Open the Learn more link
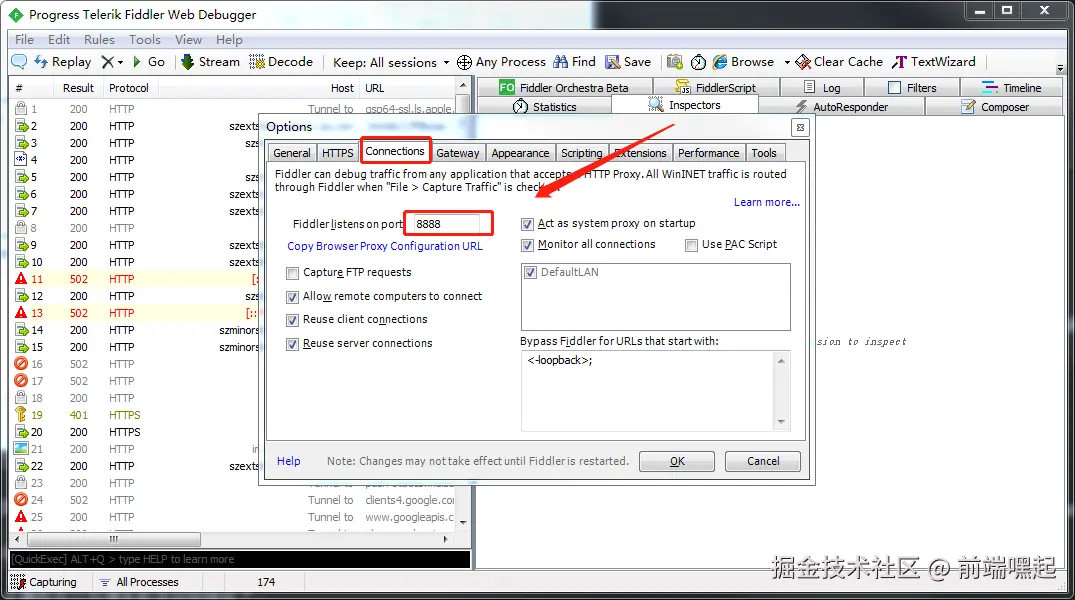This screenshot has width=1075, height=600. click(x=766, y=202)
